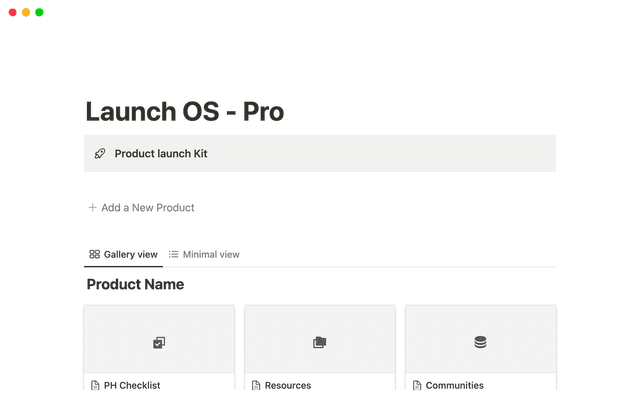The image size is (640, 400).
Task: Click the Product Name group heading
Action: coord(135,285)
